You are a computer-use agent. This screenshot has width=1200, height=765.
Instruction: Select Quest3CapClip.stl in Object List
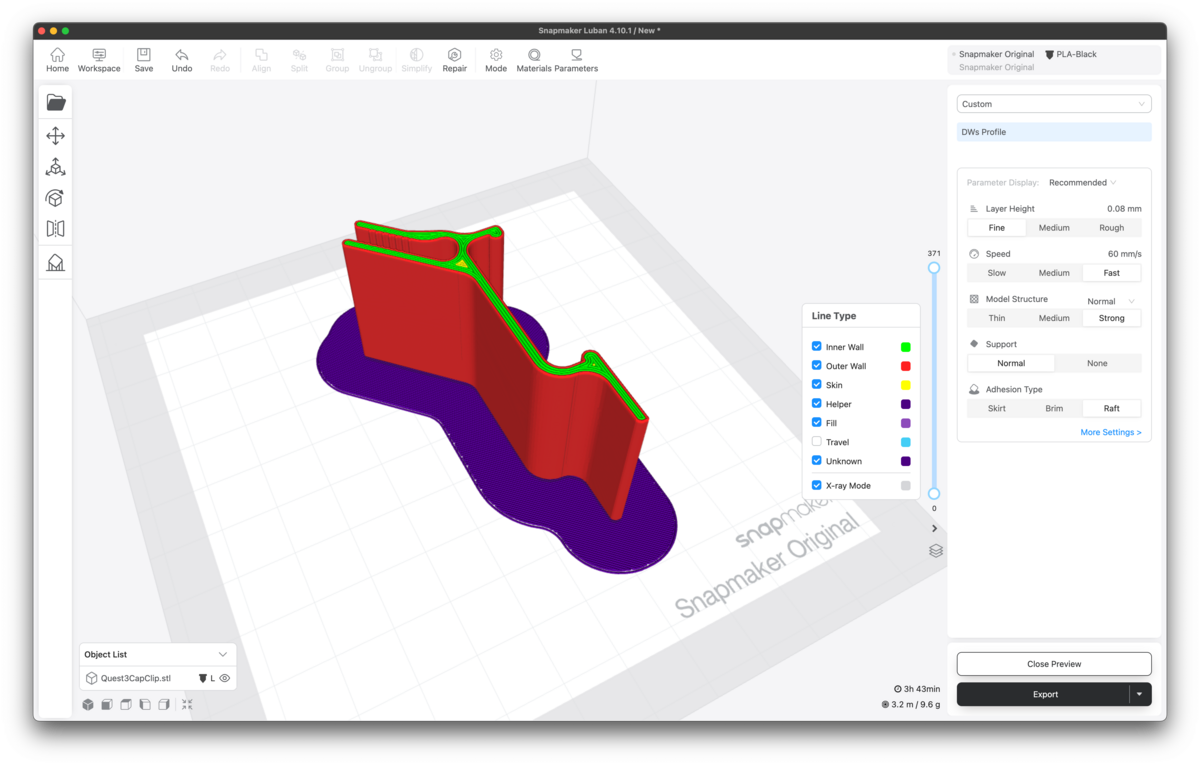coord(136,678)
